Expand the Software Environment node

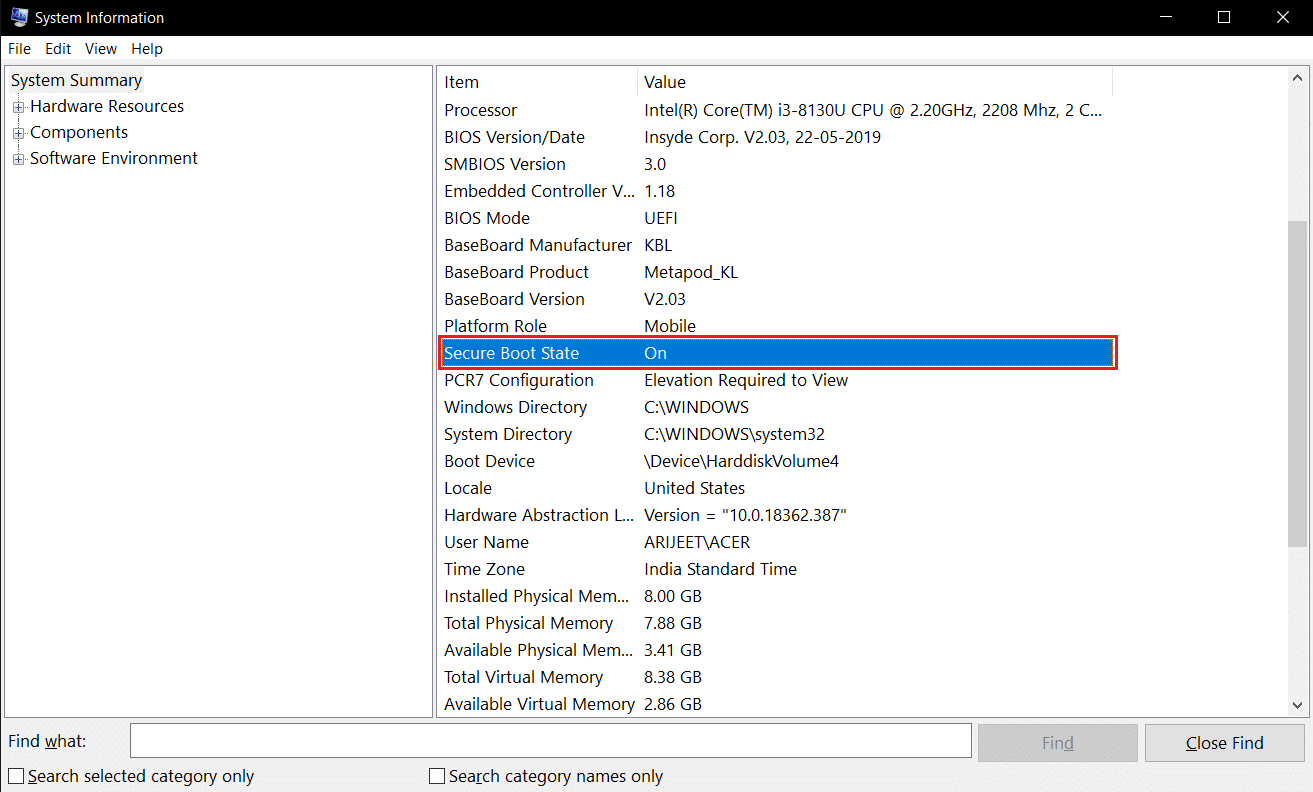coord(18,158)
